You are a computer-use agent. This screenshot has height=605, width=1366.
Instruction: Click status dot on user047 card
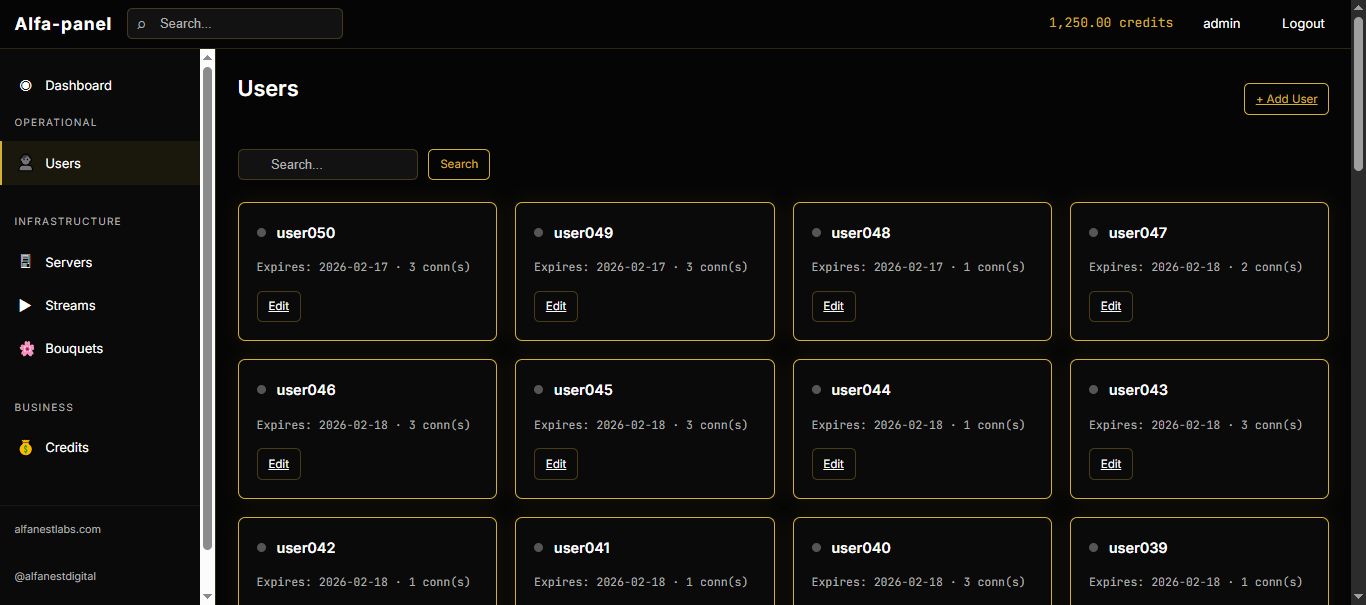[1093, 233]
